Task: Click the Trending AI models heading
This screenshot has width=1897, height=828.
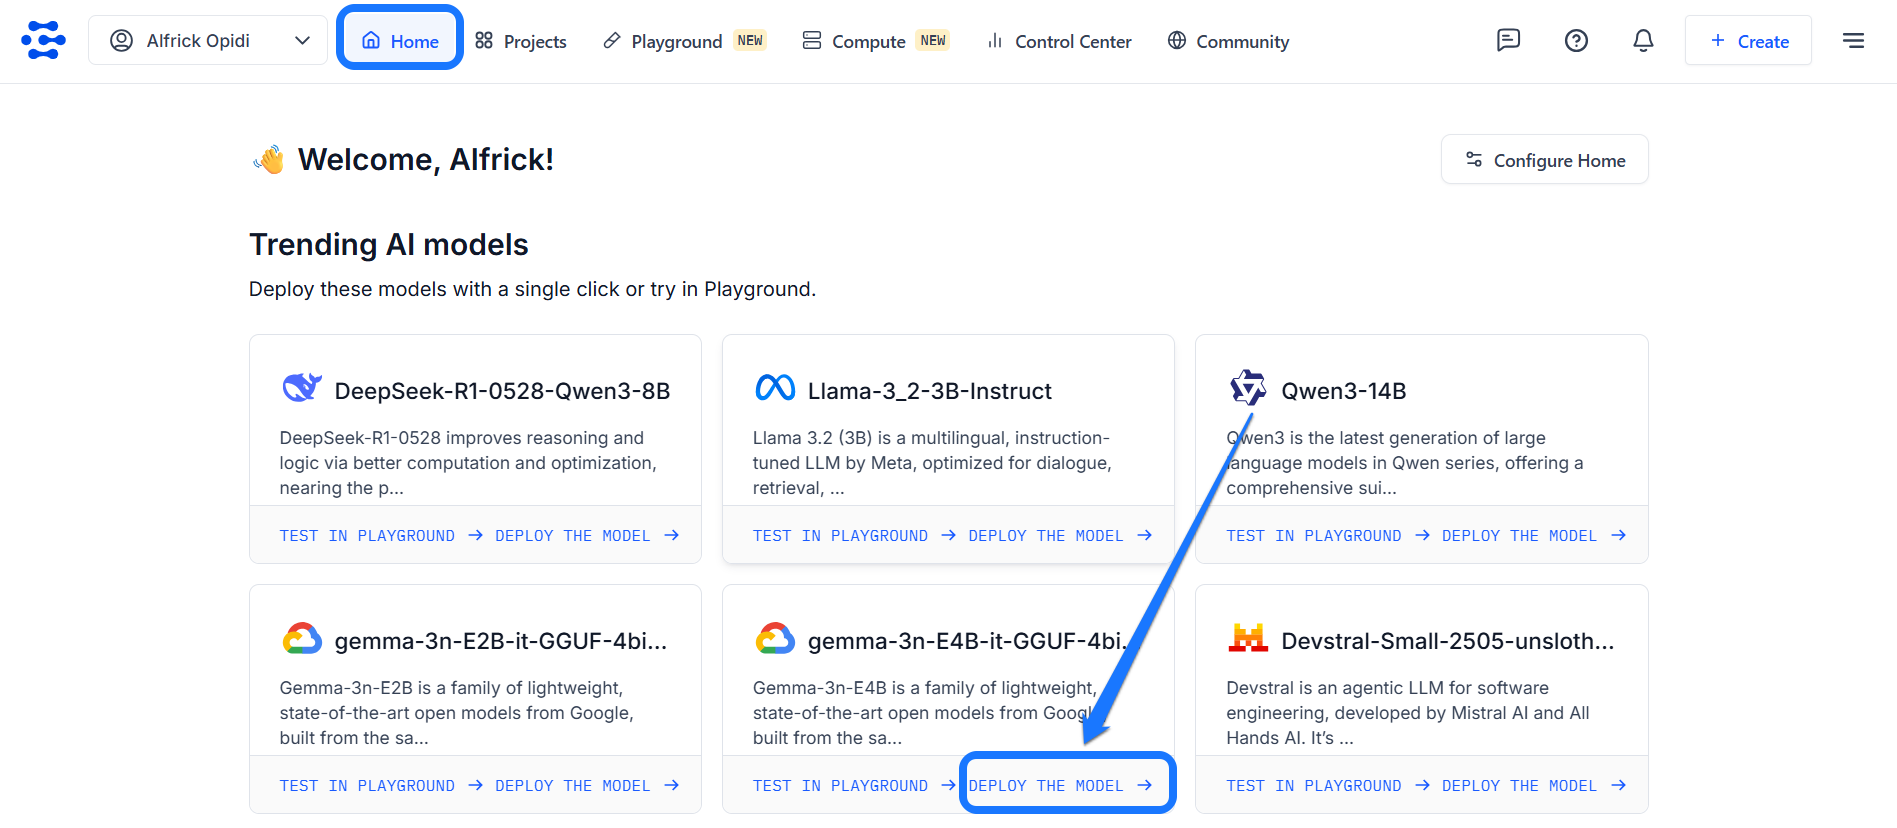Action: (389, 244)
